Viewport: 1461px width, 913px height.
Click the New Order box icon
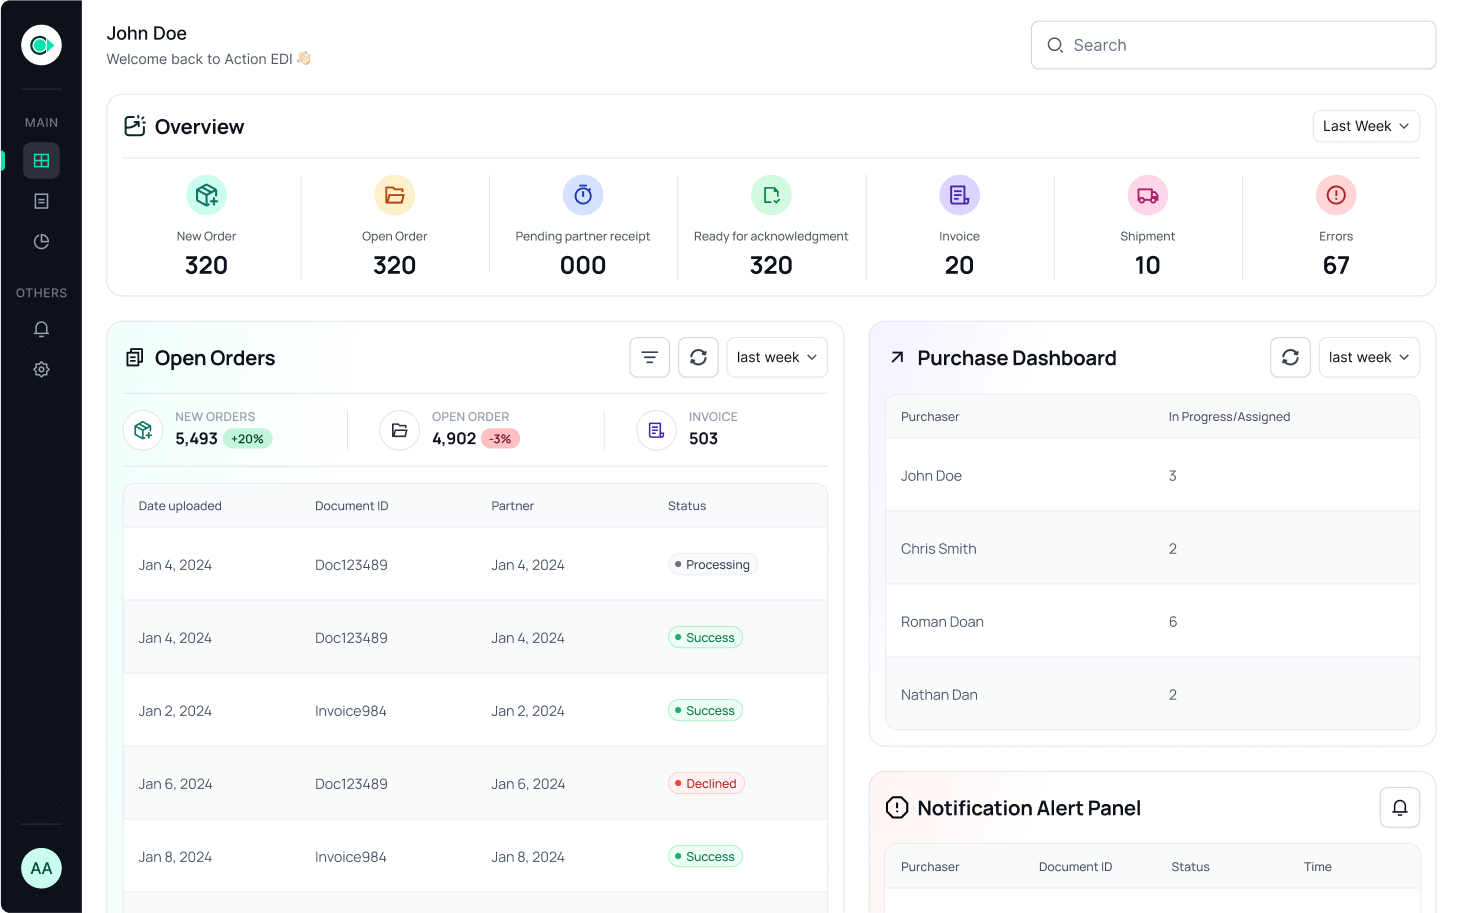click(206, 195)
